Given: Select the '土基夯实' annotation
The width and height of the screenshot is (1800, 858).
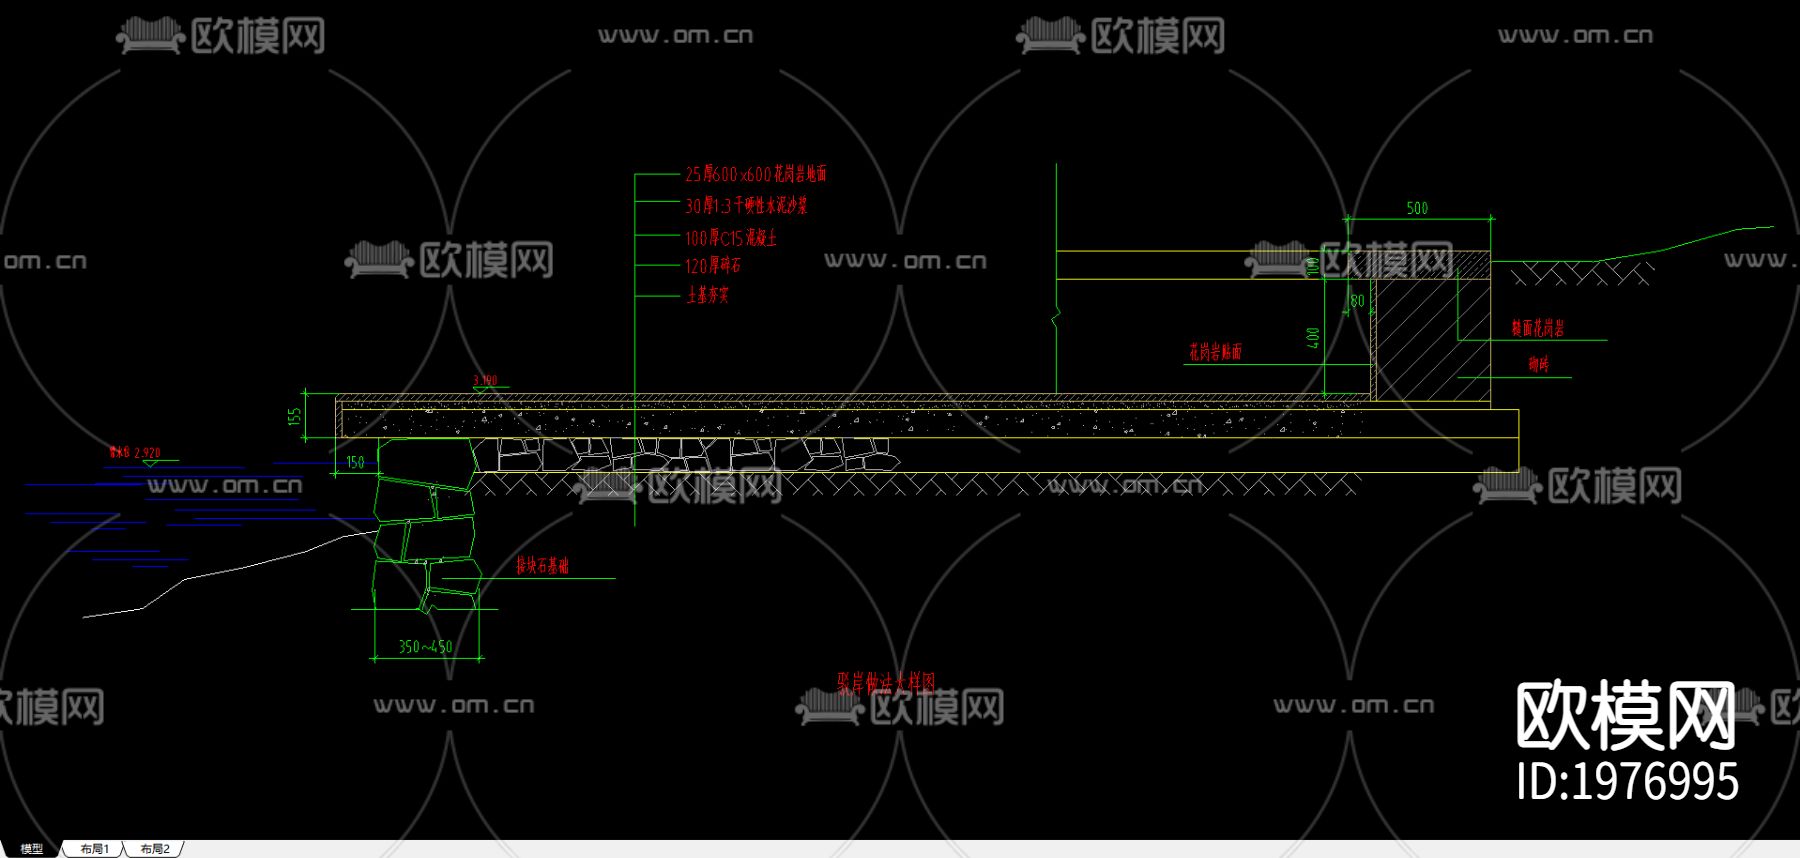Looking at the screenshot, I should click(x=708, y=295).
